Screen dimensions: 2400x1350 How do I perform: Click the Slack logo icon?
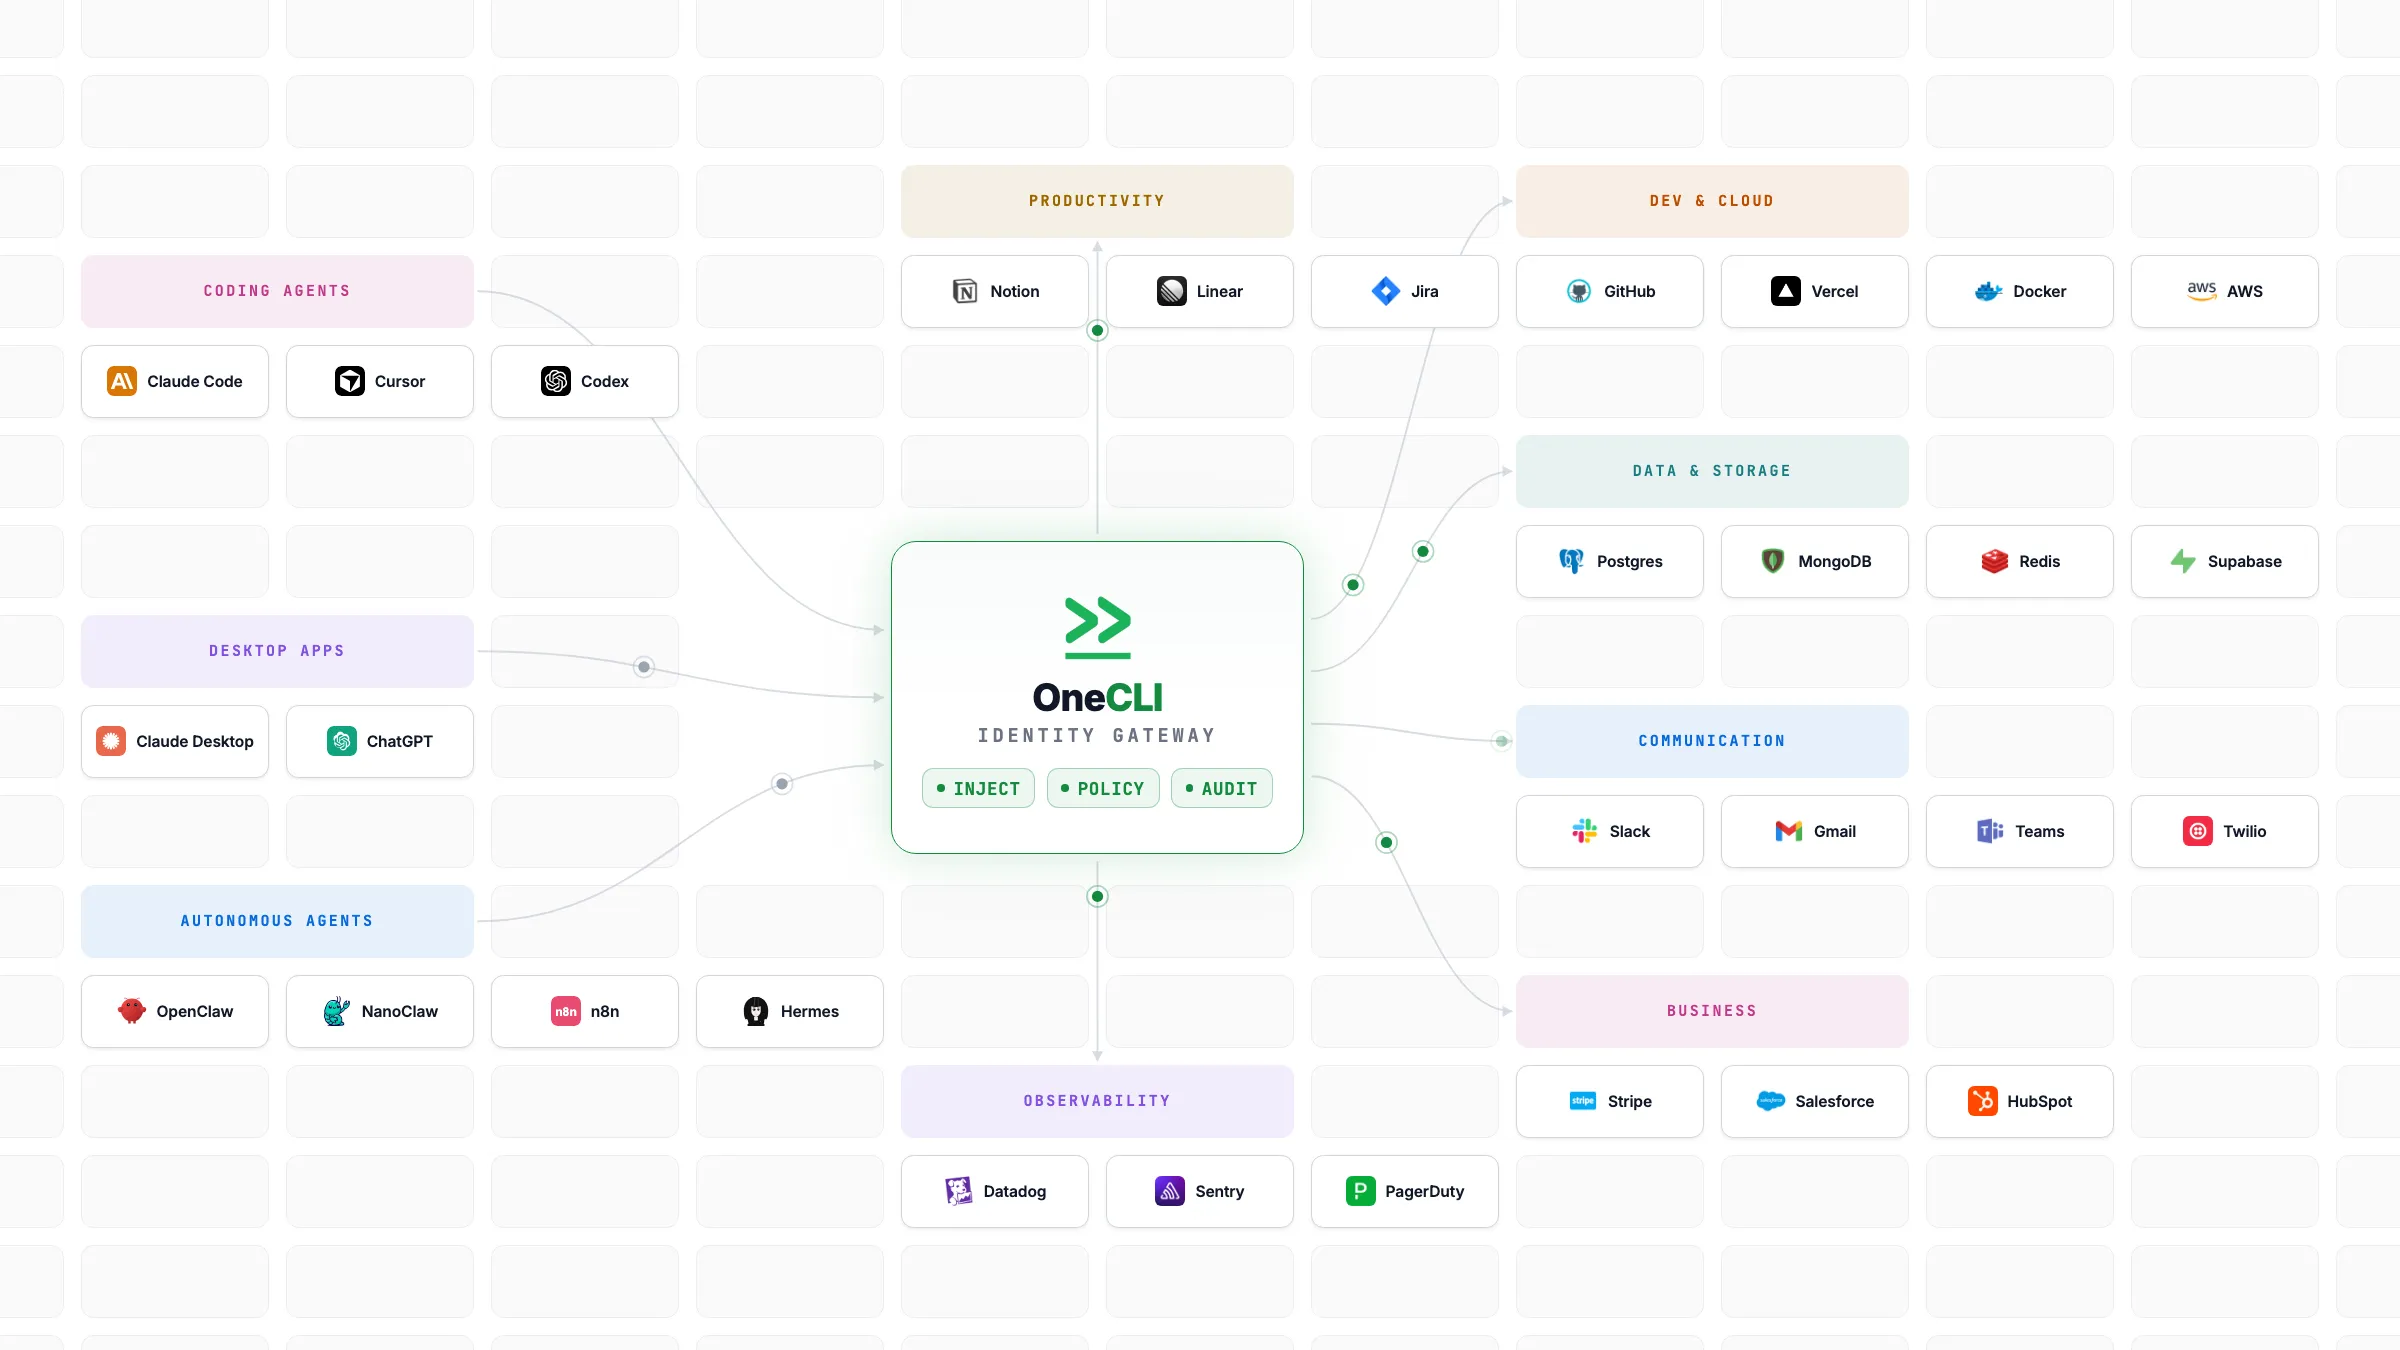click(x=1585, y=831)
